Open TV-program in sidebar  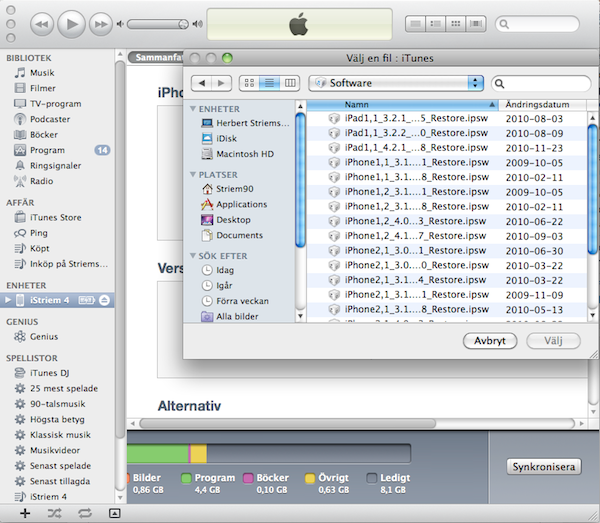[x=57, y=104]
